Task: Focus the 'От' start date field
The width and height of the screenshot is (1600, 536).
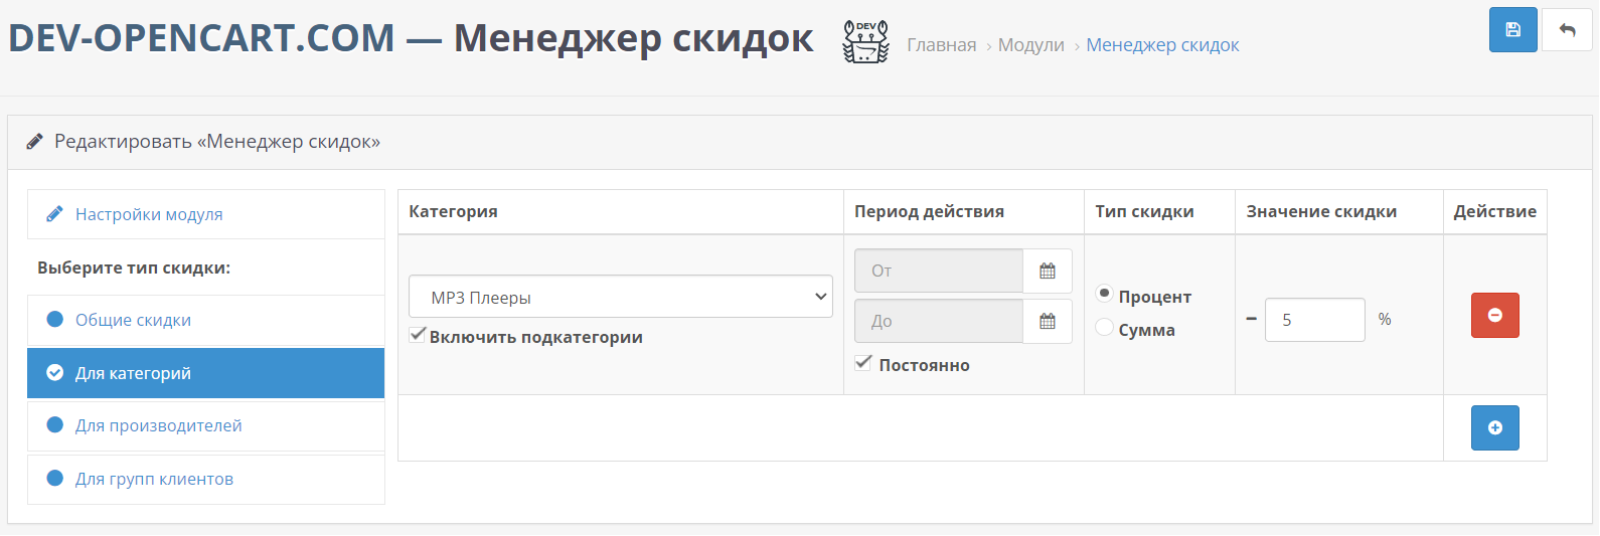Action: coord(939,271)
